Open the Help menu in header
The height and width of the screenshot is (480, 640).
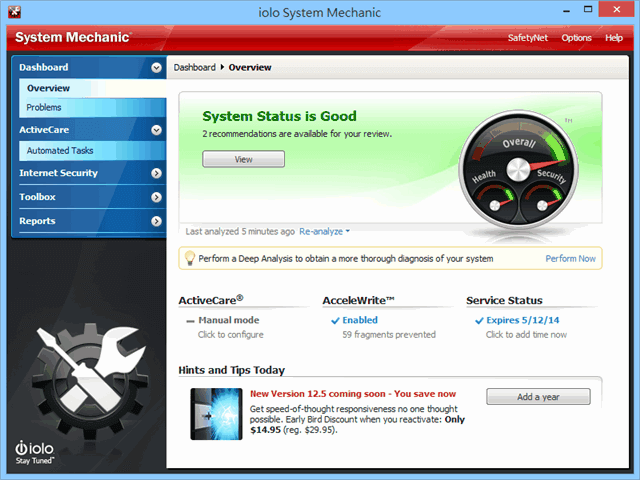pyautogui.click(x=614, y=38)
